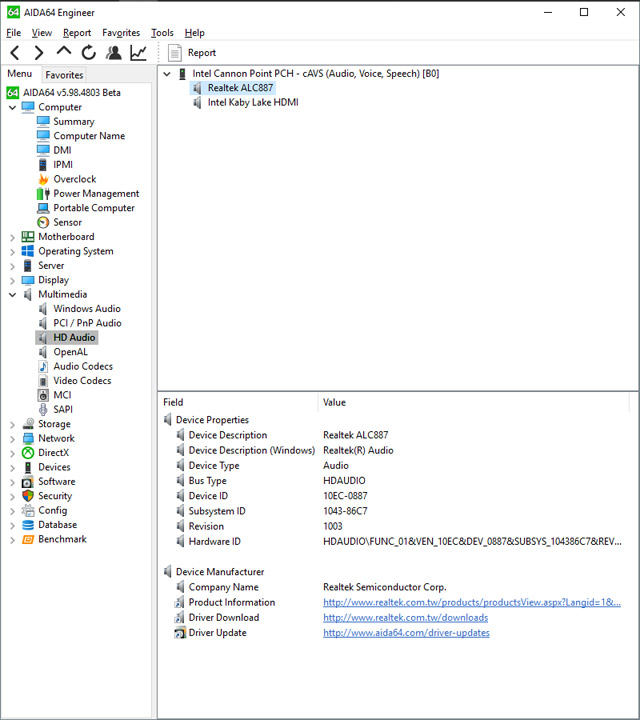Open the graph chart toolbar icon
Image resolution: width=640 pixels, height=720 pixels.
tap(138, 53)
